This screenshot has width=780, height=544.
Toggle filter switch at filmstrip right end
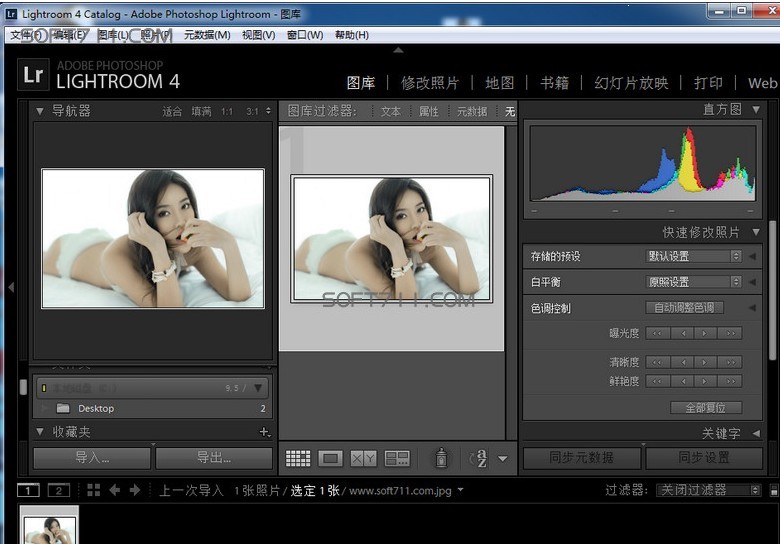click(774, 490)
